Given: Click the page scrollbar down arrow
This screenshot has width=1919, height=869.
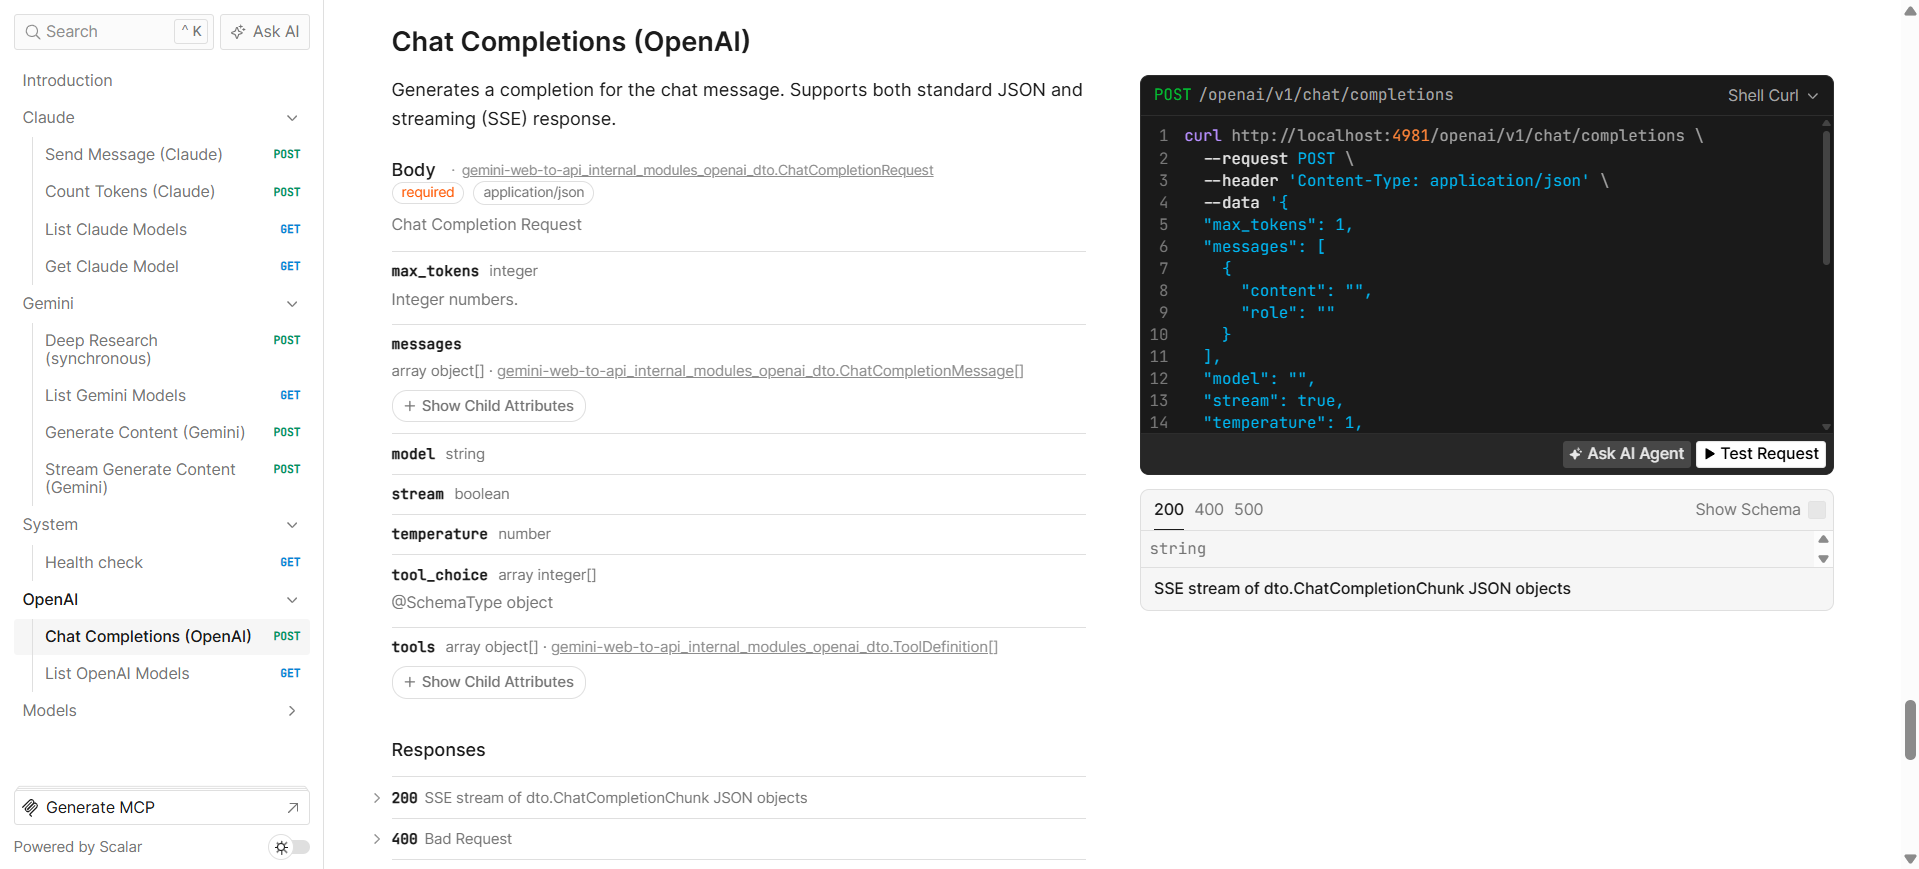Looking at the screenshot, I should [1910, 859].
